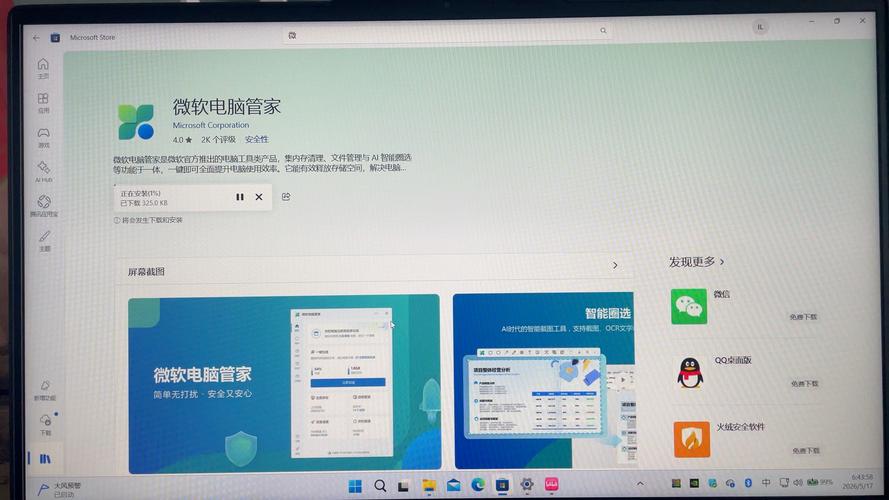Open Settings gear on taskbar
Screen dimensions: 889x500
tap(527, 484)
